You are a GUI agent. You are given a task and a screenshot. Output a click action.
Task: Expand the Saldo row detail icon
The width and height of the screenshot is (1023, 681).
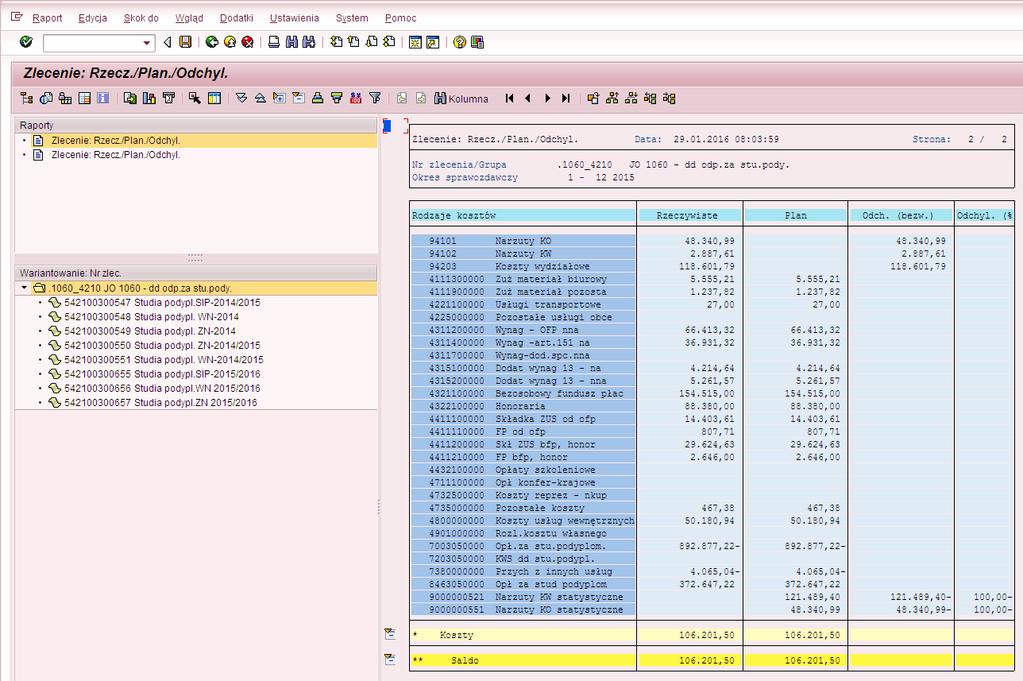390,659
